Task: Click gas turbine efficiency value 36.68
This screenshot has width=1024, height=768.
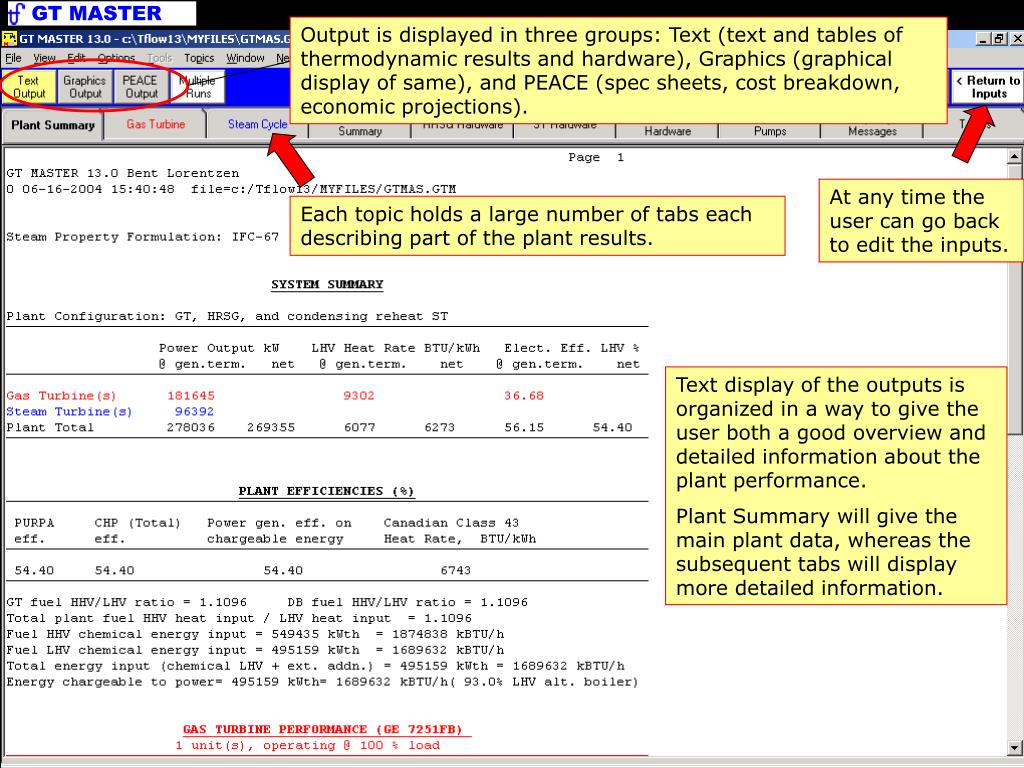Action: pyautogui.click(x=524, y=396)
